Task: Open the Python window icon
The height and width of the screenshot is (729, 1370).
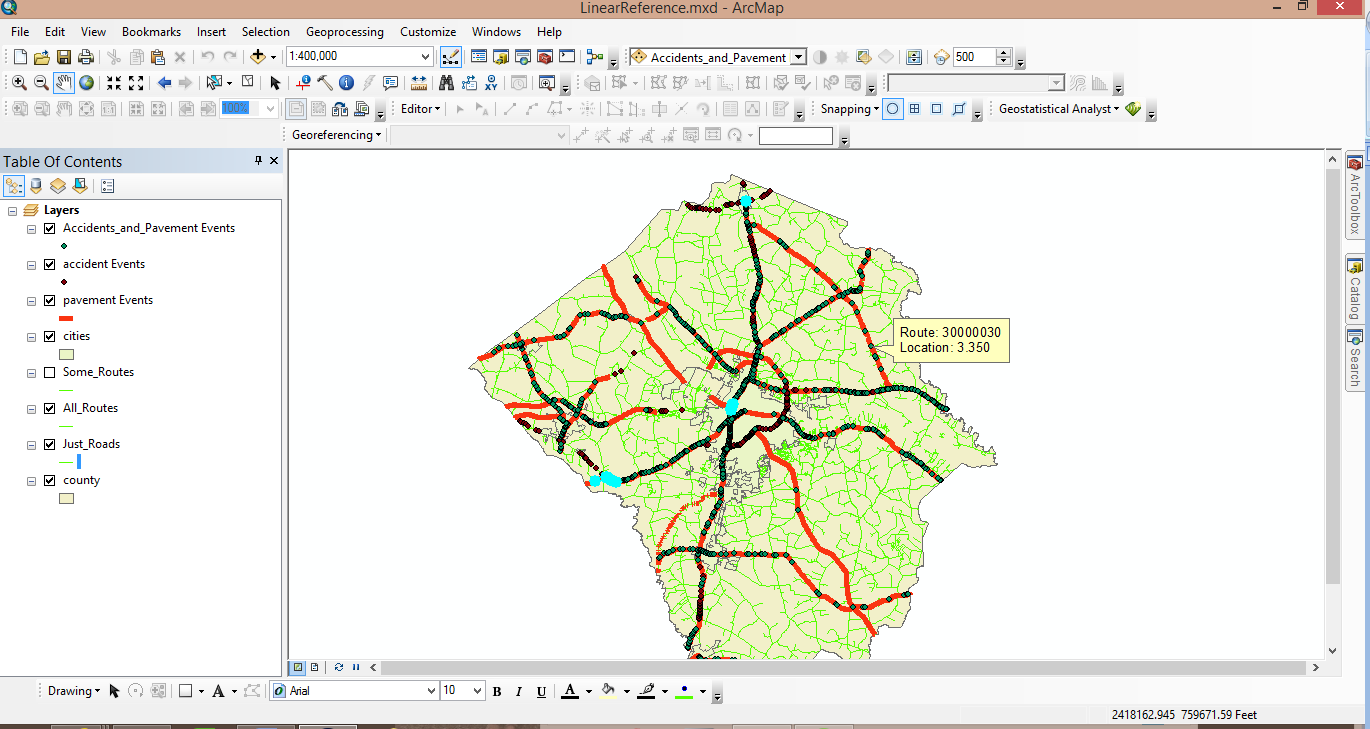Action: point(567,57)
